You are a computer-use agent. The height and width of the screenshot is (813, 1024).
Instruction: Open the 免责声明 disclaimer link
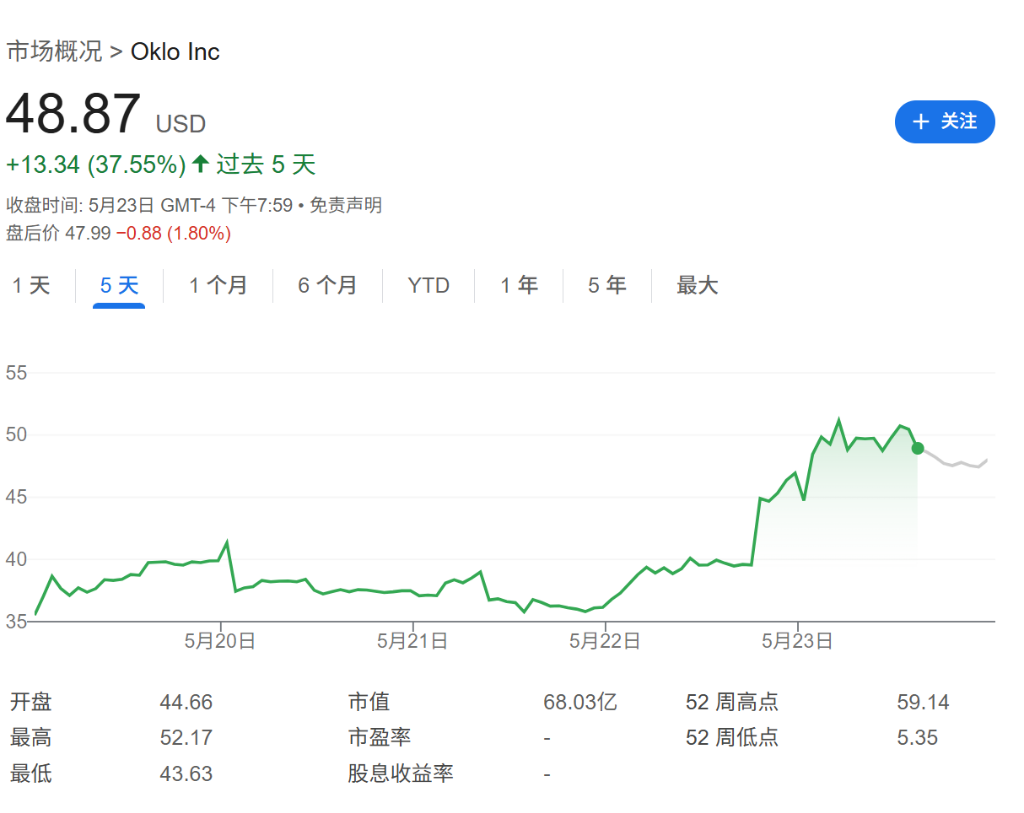(x=345, y=206)
